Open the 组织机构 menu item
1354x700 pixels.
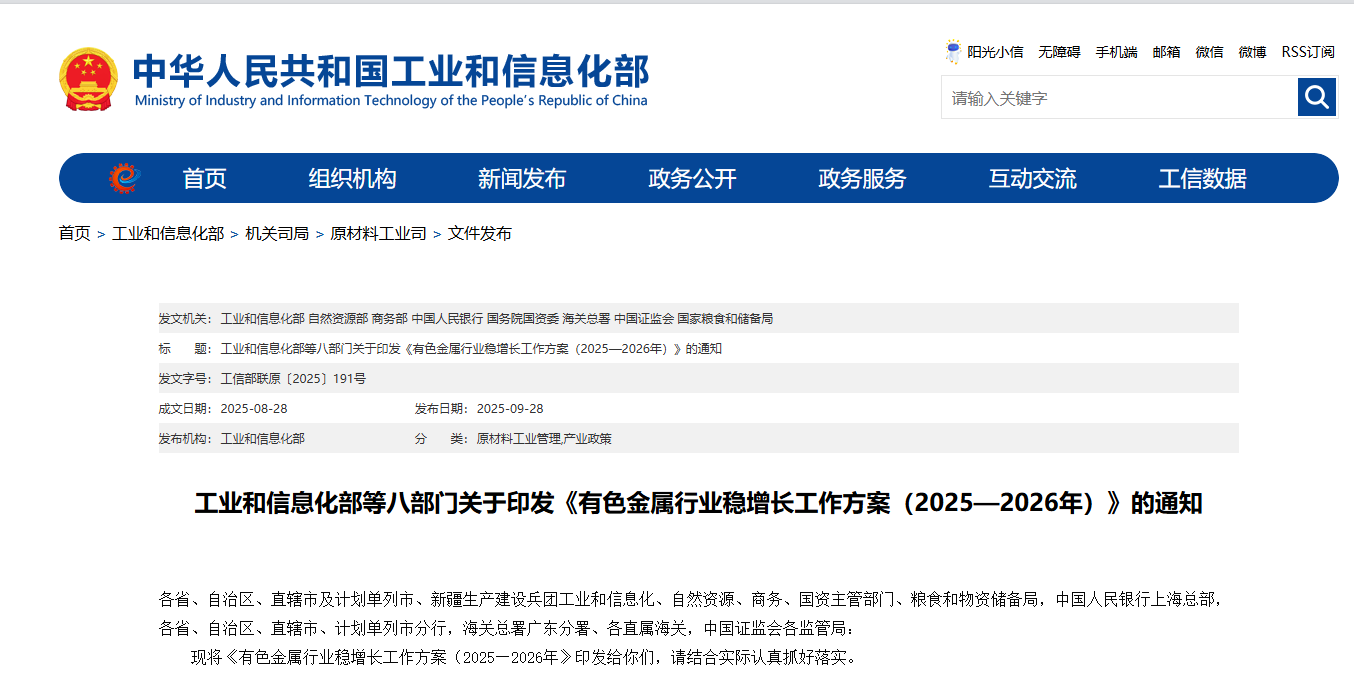tap(352, 179)
